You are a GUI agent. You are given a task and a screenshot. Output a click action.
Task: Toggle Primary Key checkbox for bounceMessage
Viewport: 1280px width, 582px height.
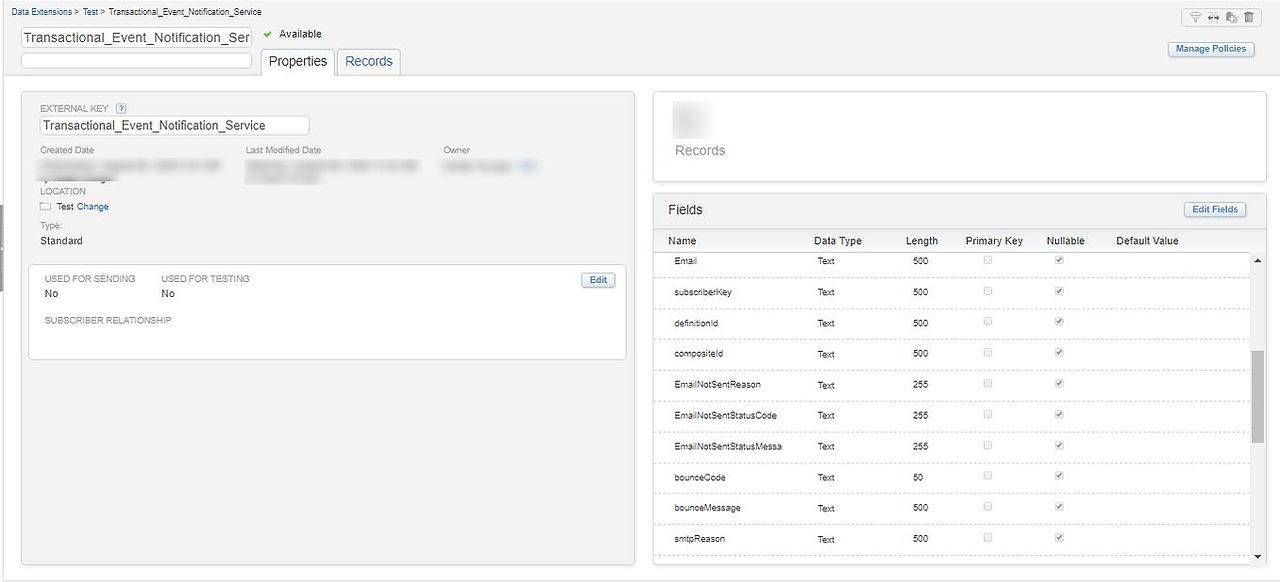[988, 507]
